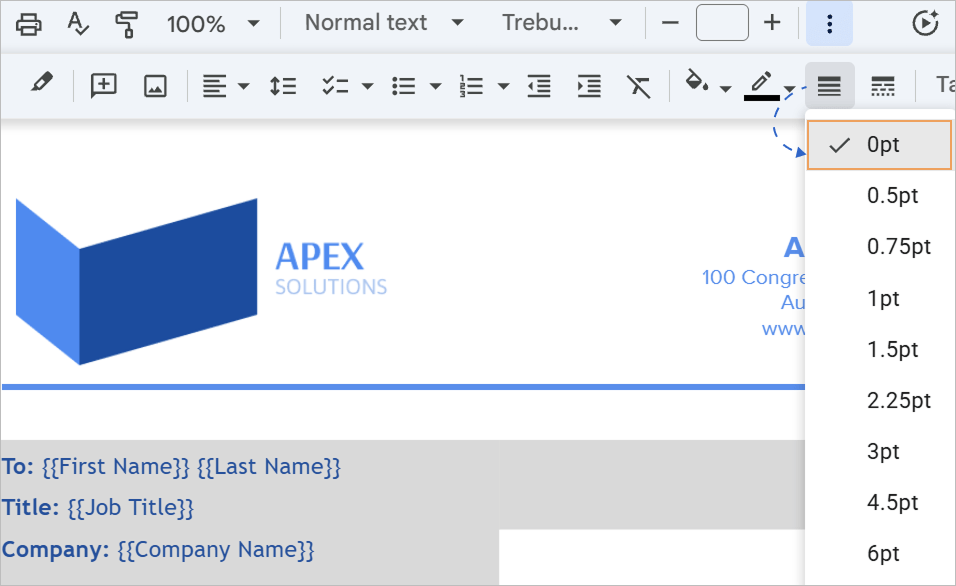The image size is (956, 586).
Task: Click the {{First Name}} placeholder
Action: click(x=116, y=467)
